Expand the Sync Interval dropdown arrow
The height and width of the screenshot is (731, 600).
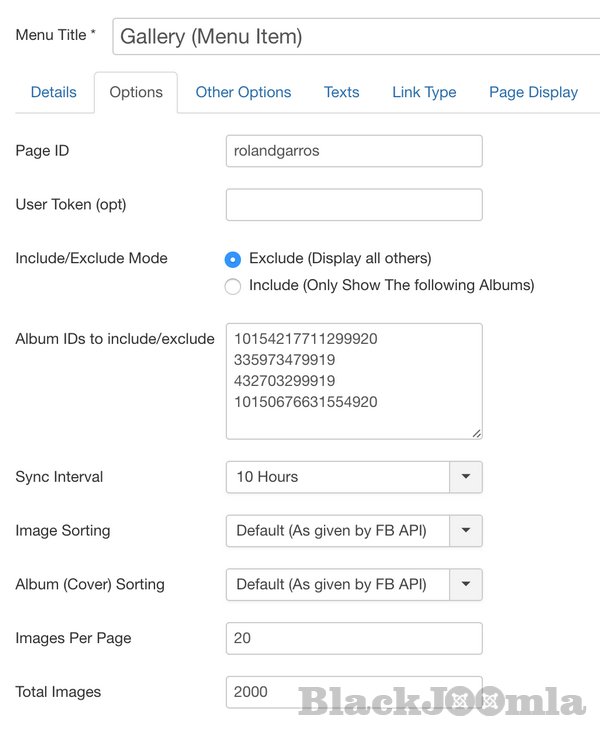(x=466, y=477)
